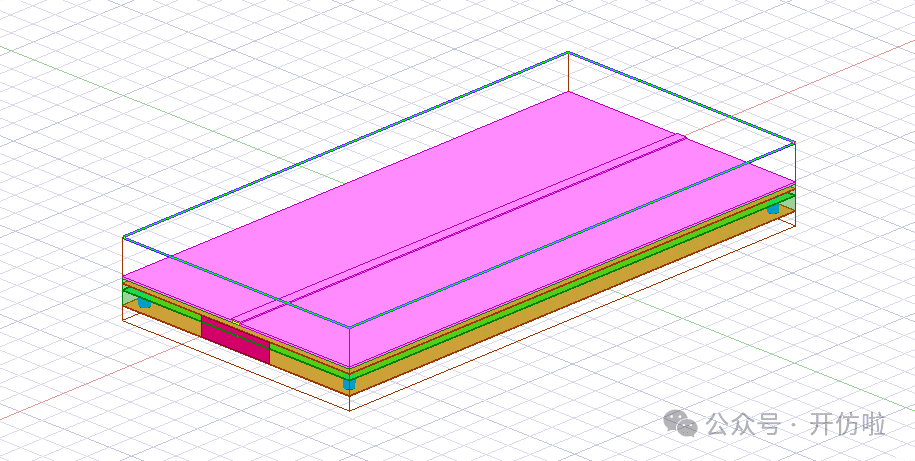Click the 开仿啦 watermark text
Screen dimensions: 915x461
(847, 425)
